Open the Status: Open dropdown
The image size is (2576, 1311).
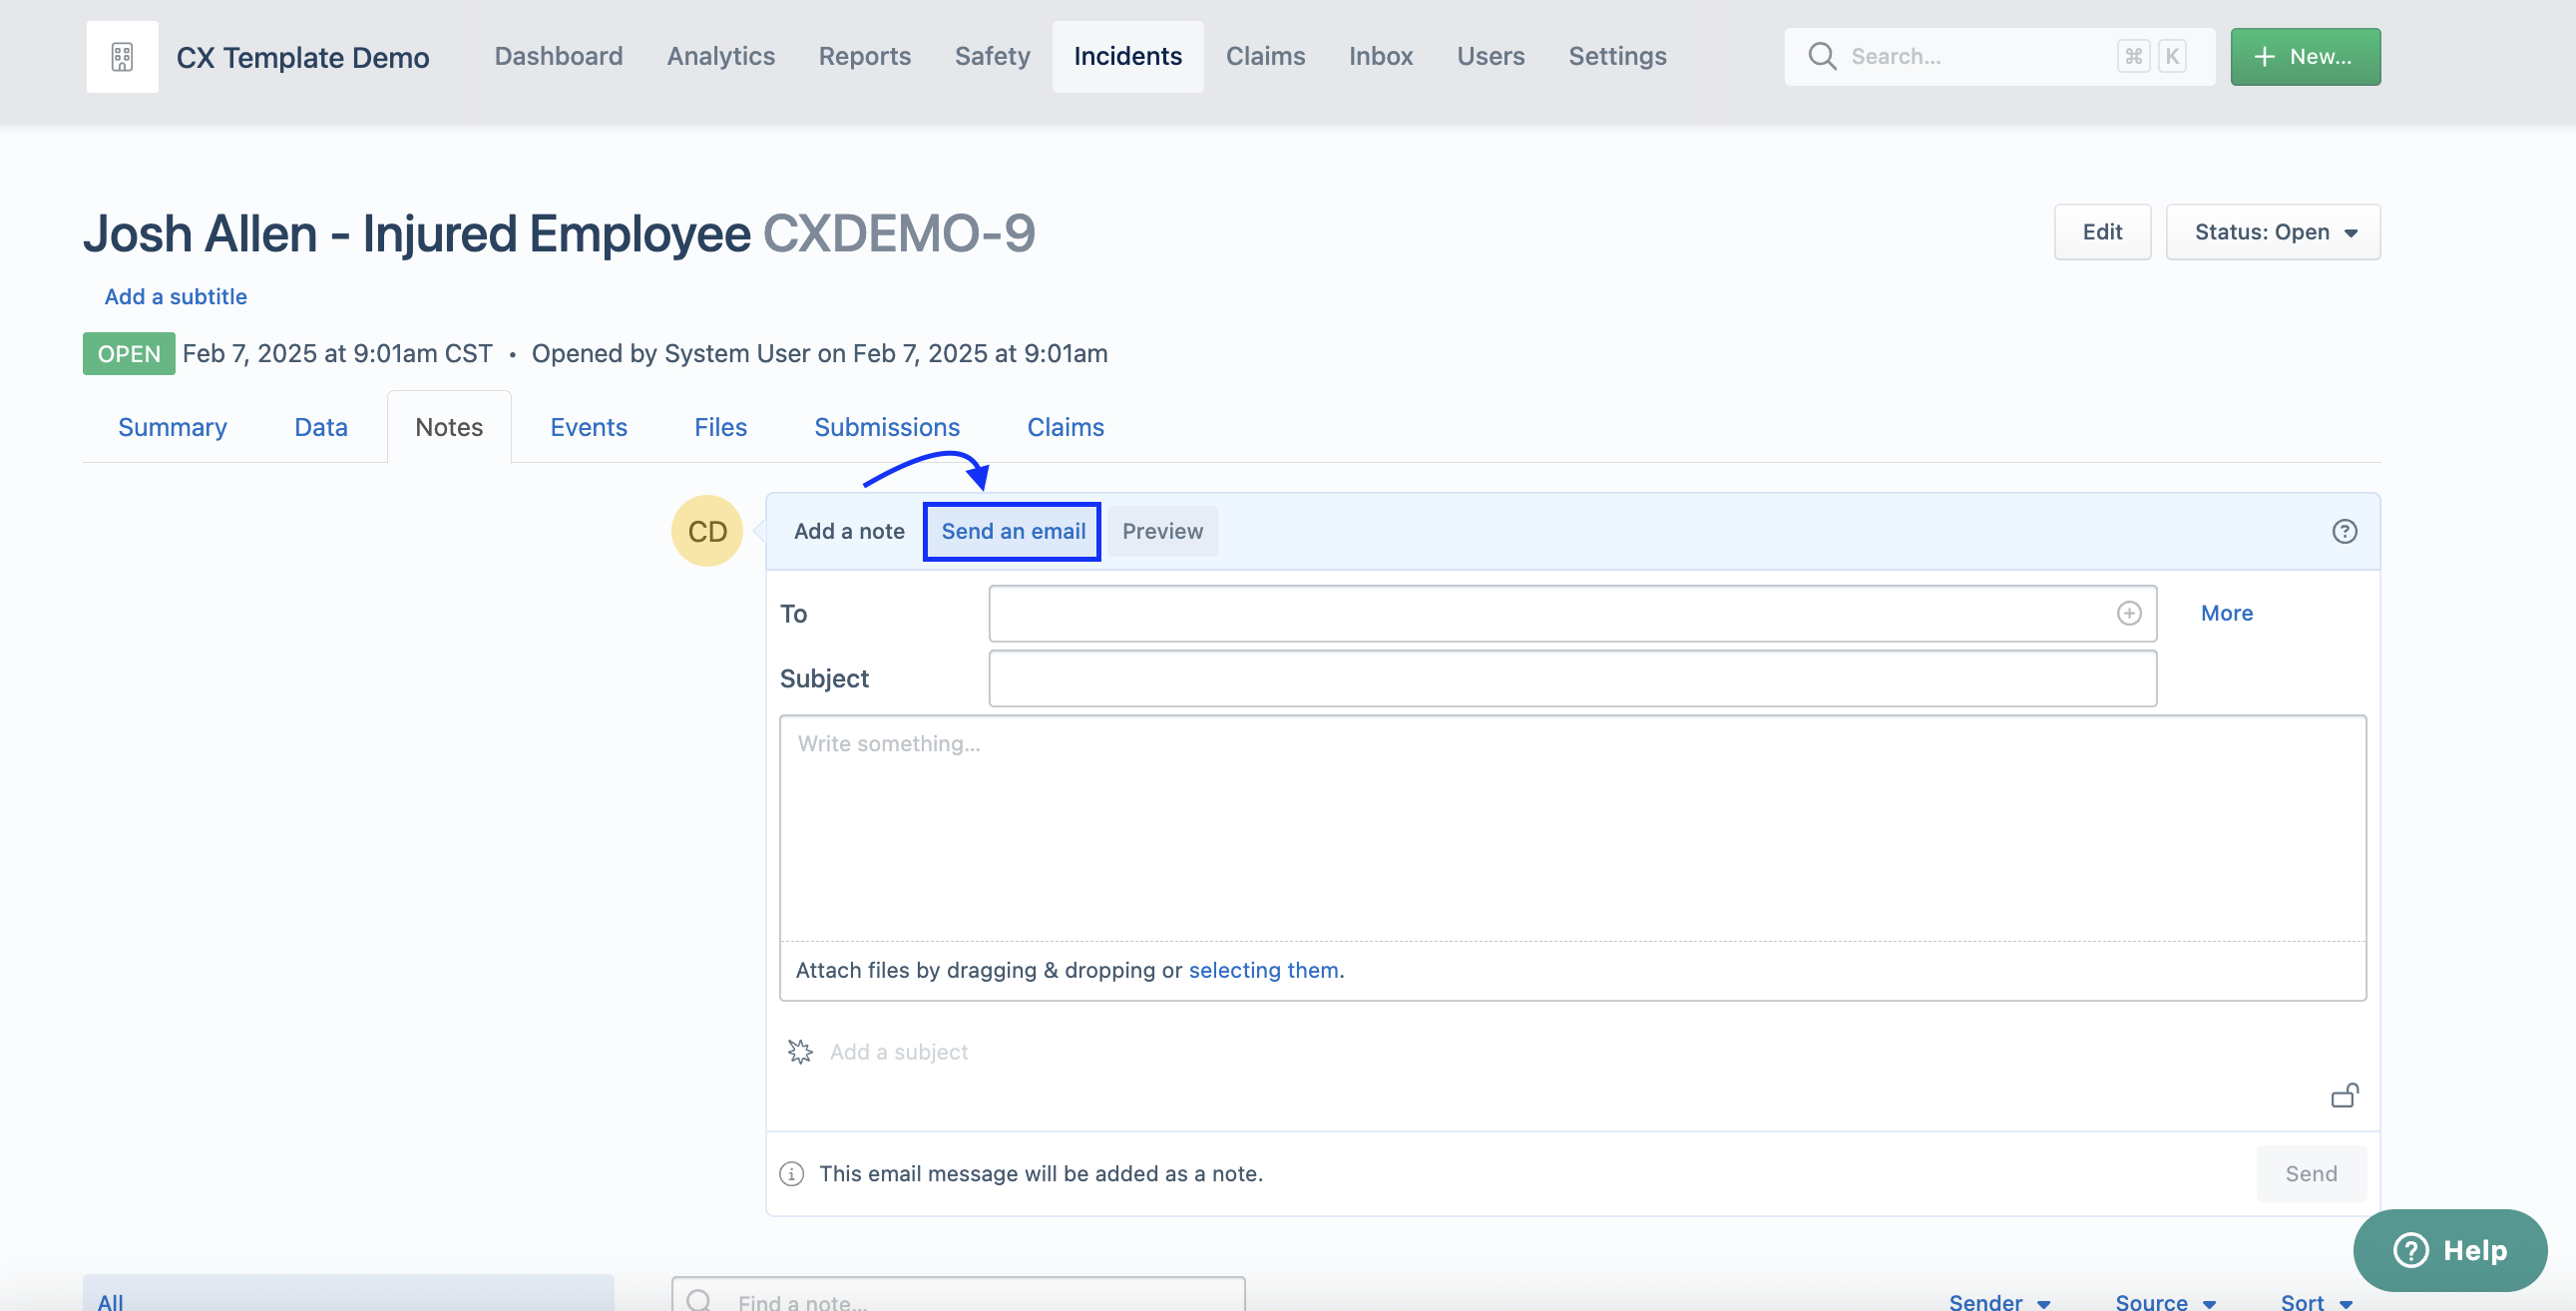tap(2273, 232)
